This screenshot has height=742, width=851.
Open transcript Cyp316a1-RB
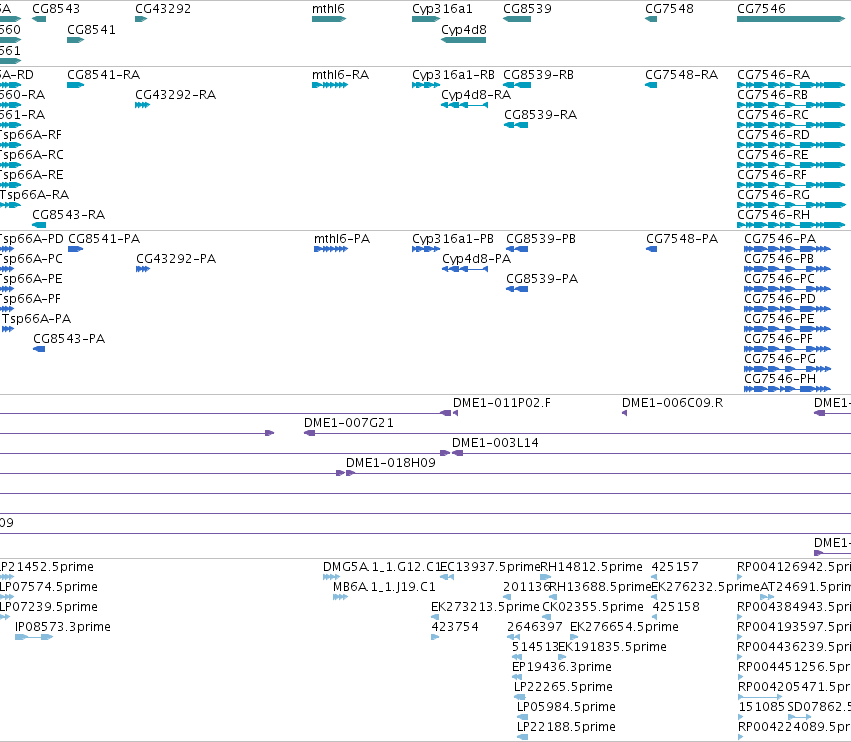click(453, 75)
